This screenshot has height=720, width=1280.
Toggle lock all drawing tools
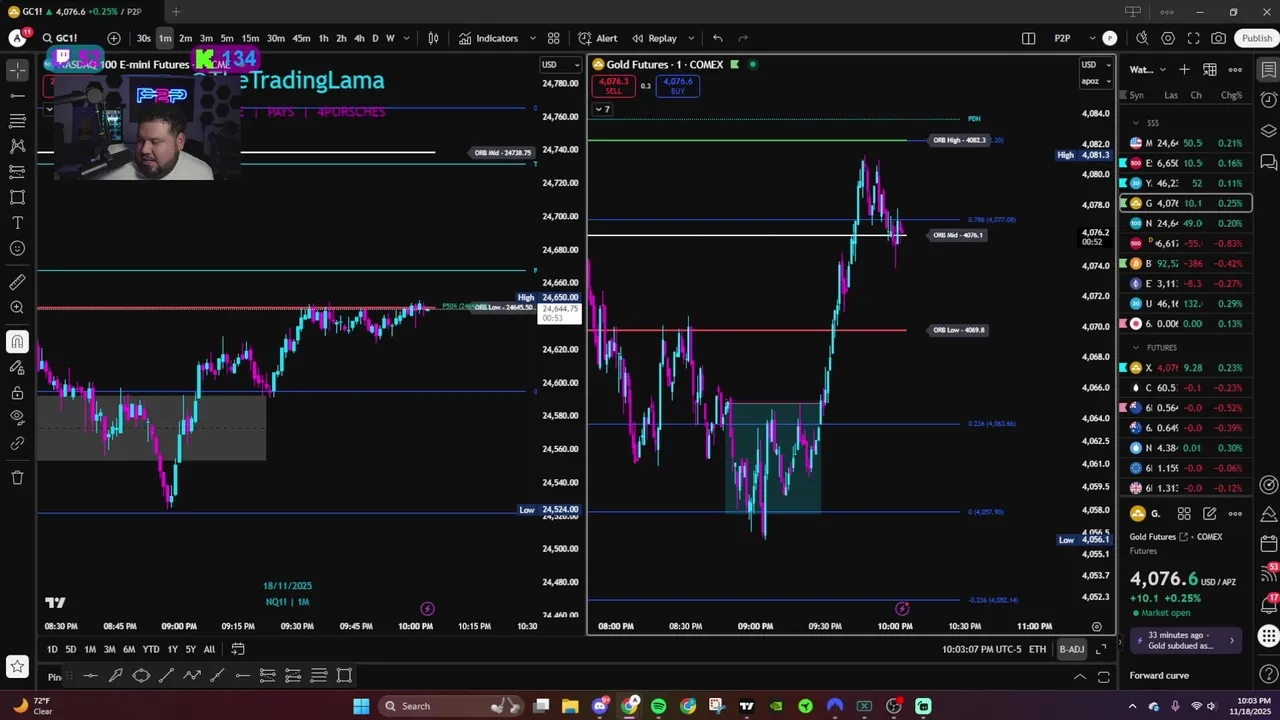coord(17,392)
